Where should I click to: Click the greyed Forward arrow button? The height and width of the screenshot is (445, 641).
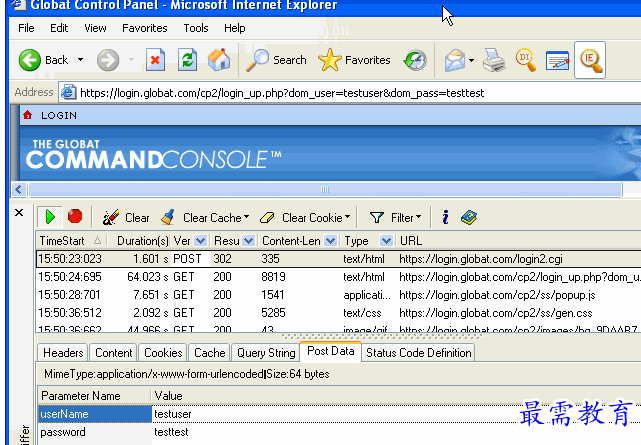pyautogui.click(x=108, y=60)
